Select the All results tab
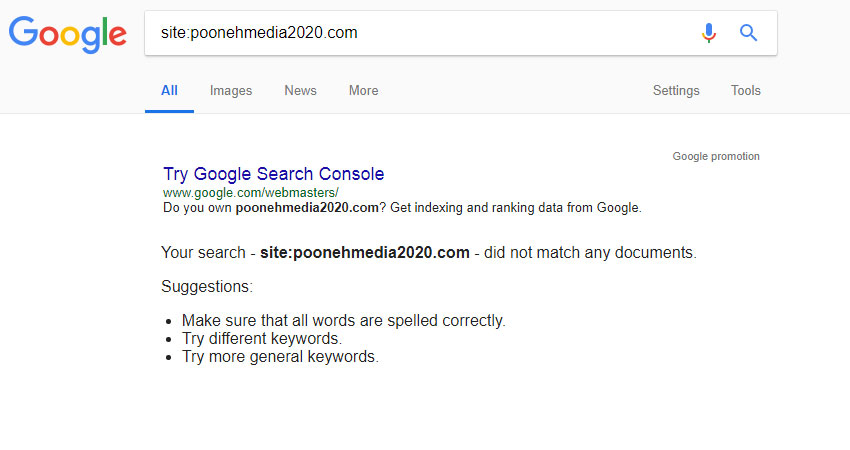 (169, 91)
